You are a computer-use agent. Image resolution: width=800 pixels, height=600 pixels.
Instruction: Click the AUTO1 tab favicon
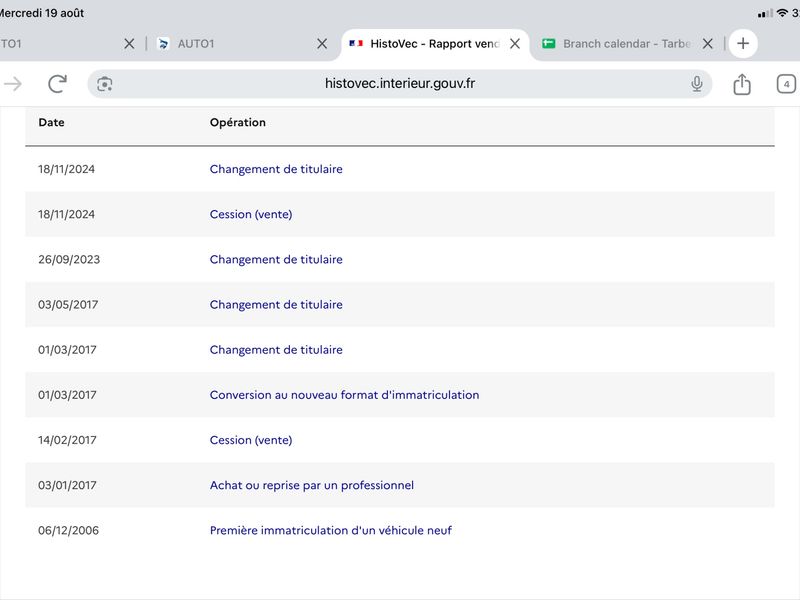[163, 44]
